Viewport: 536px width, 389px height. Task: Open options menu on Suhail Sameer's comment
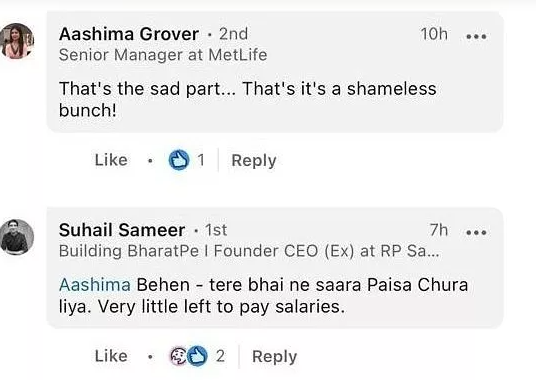pyautogui.click(x=476, y=232)
